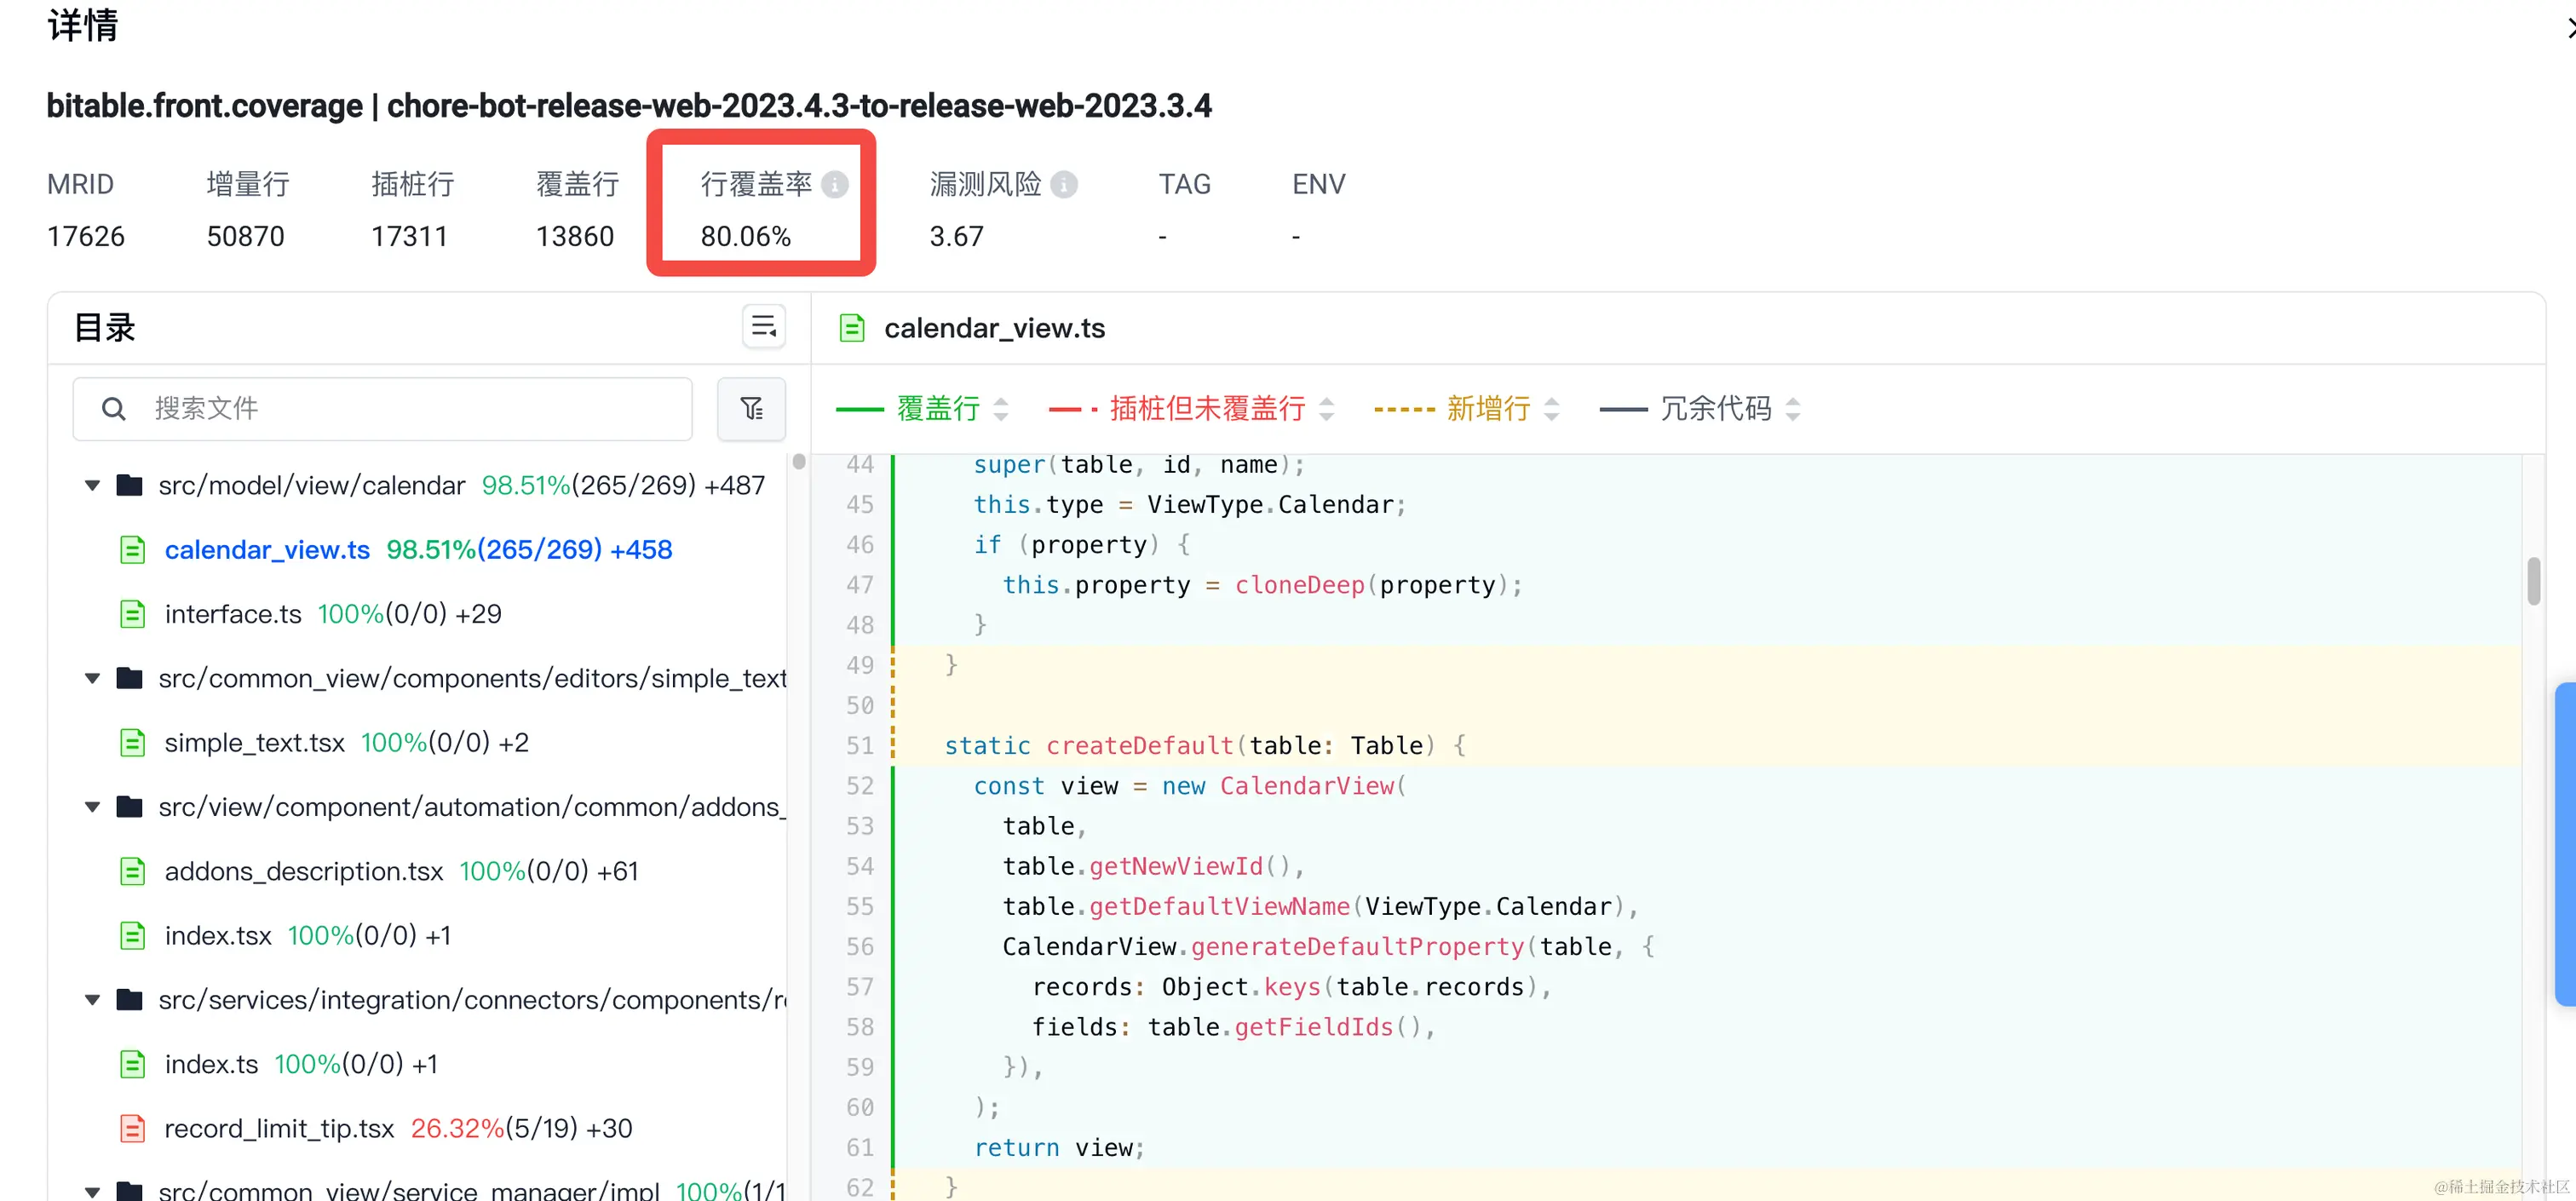Click the folder icon of src/common_view/components/editors/simple_text

(129, 678)
